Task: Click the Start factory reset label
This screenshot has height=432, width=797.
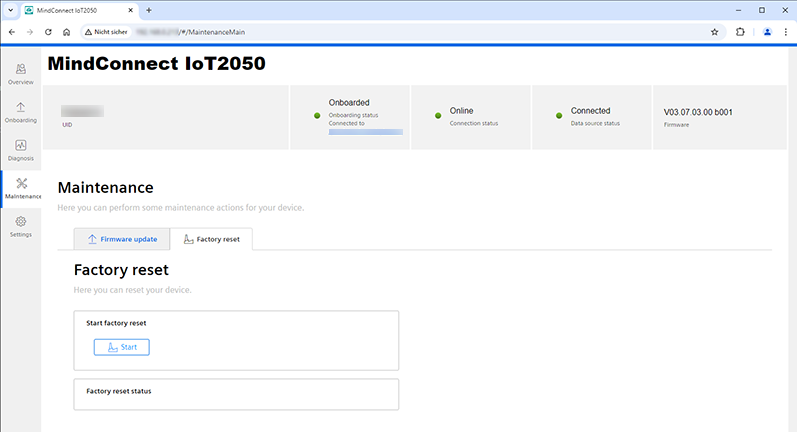Action: (116, 323)
